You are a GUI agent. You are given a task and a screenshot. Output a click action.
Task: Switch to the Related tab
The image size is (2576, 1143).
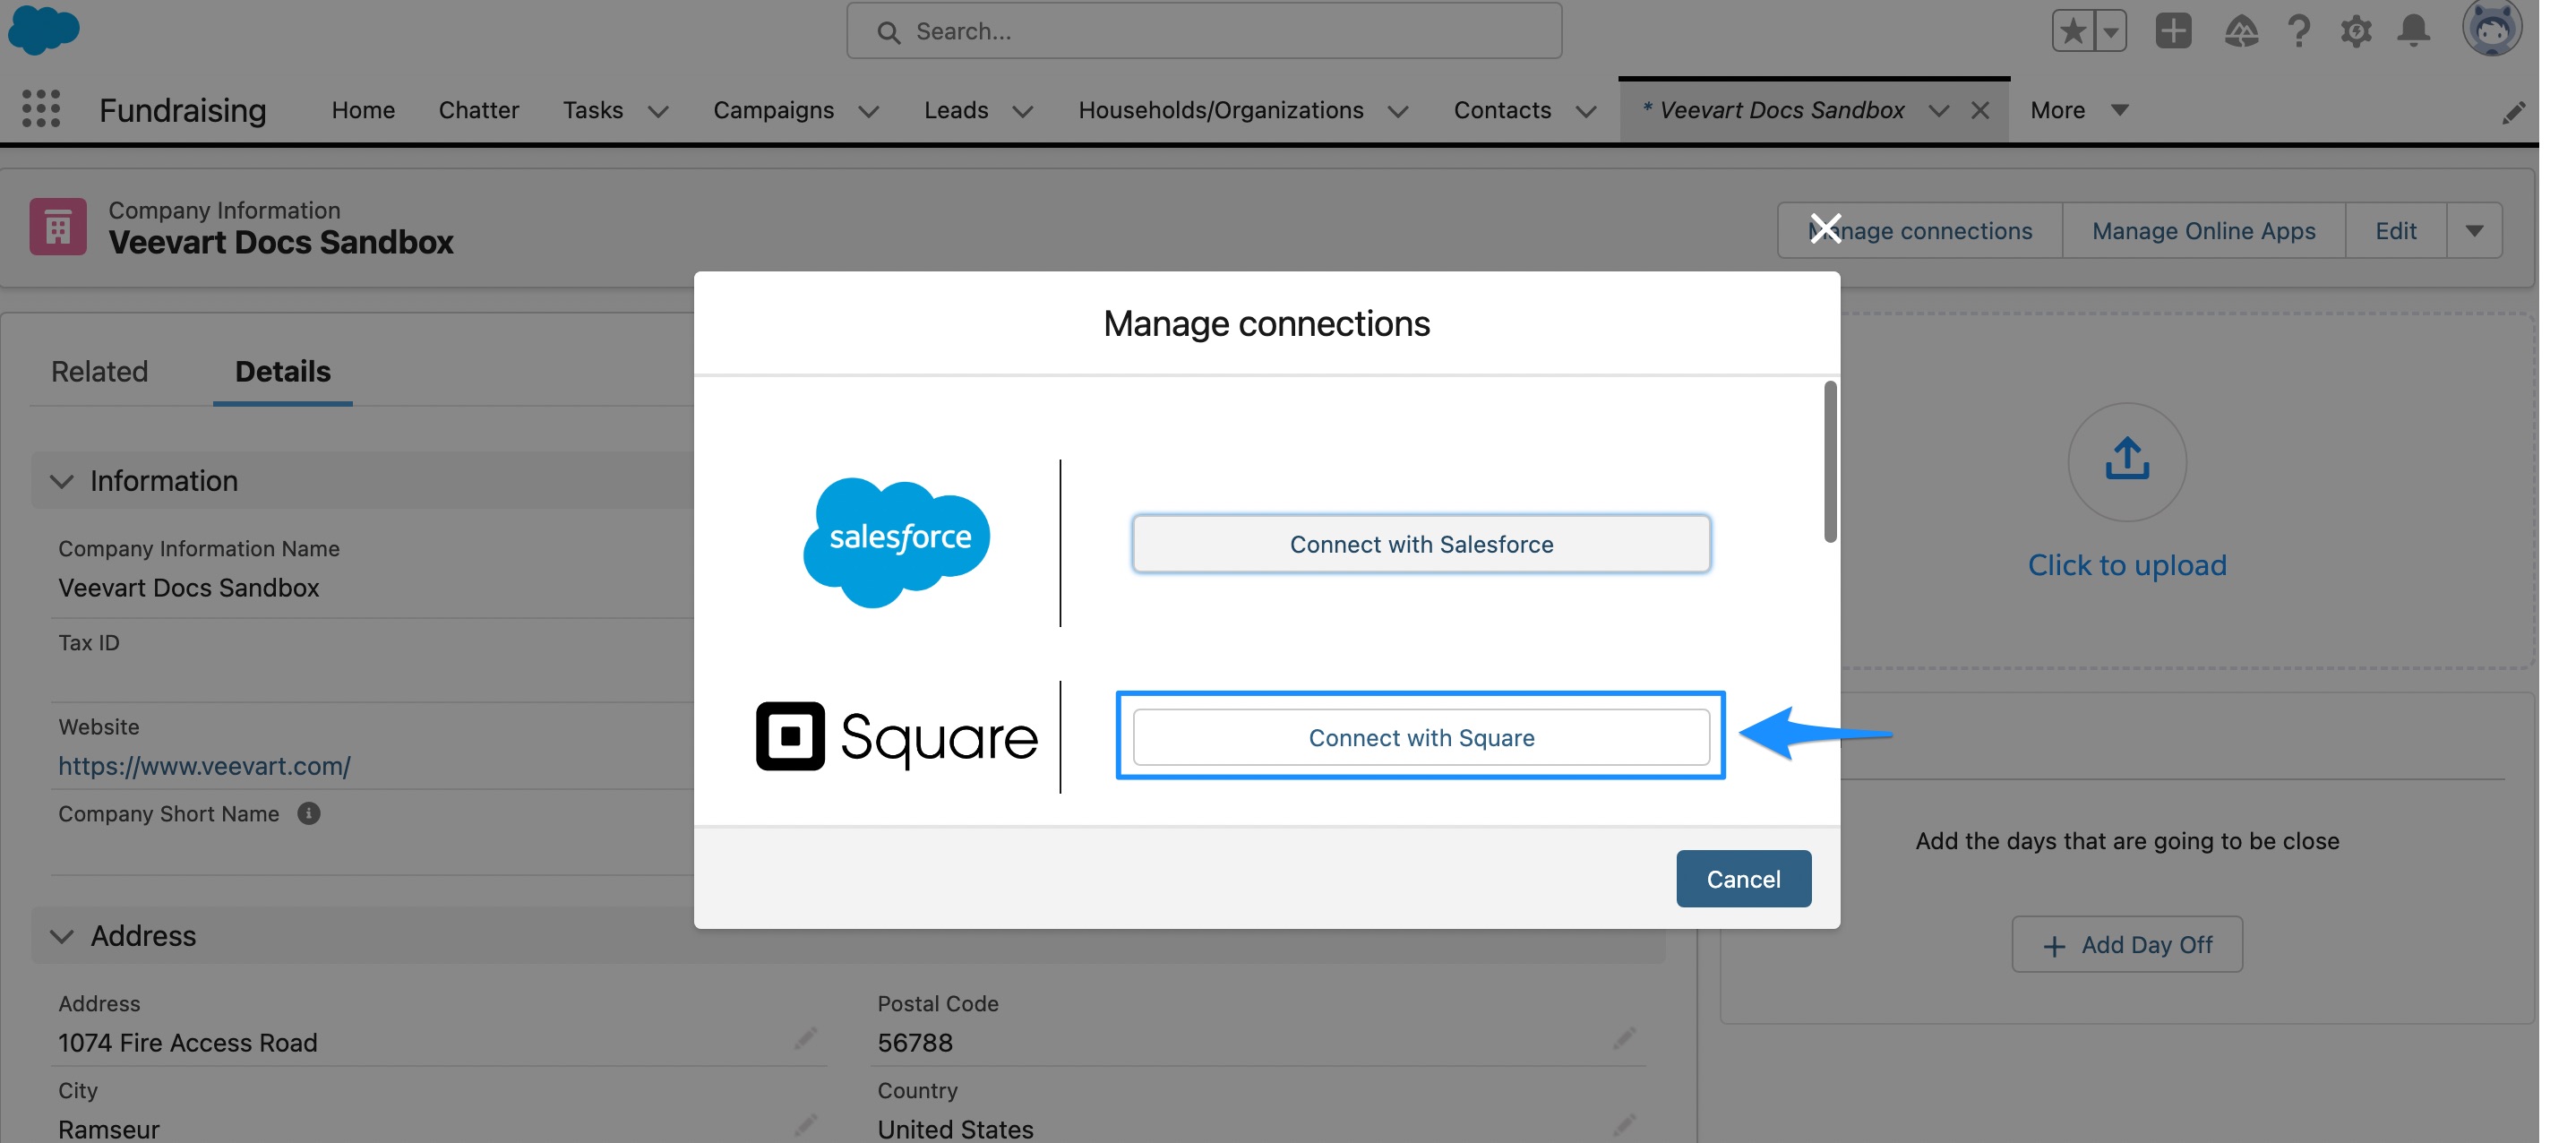pyautogui.click(x=99, y=371)
